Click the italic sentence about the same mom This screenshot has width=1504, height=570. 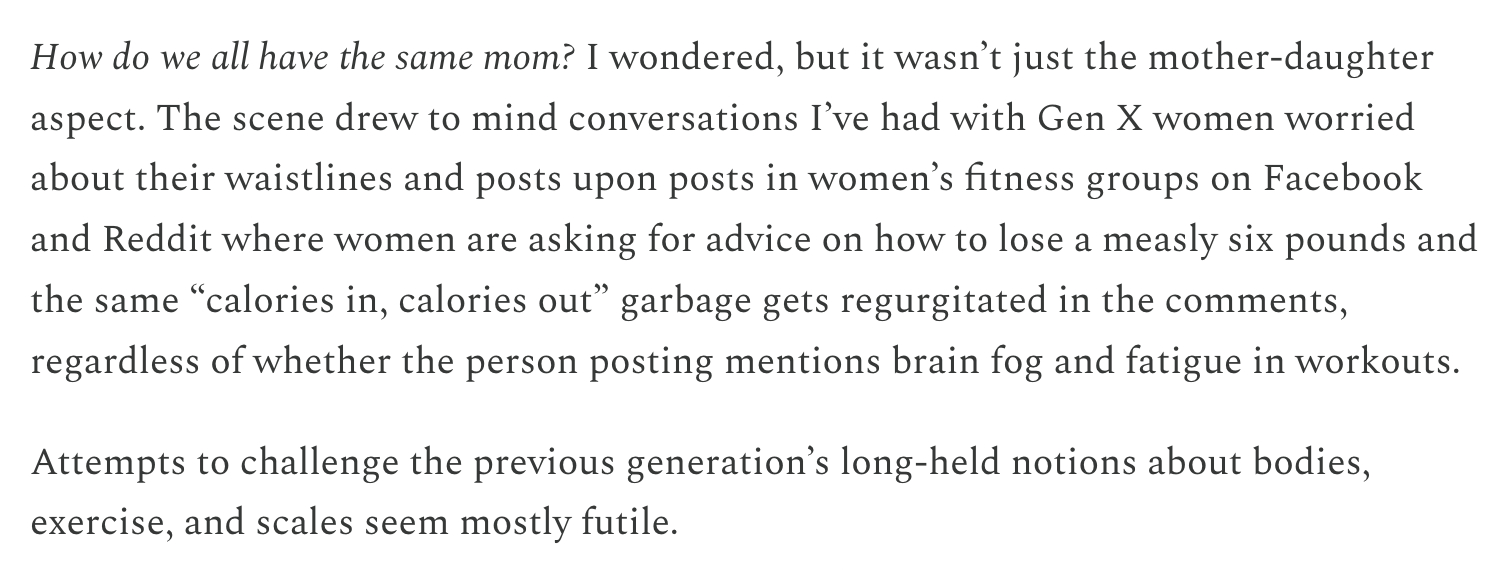click(302, 60)
